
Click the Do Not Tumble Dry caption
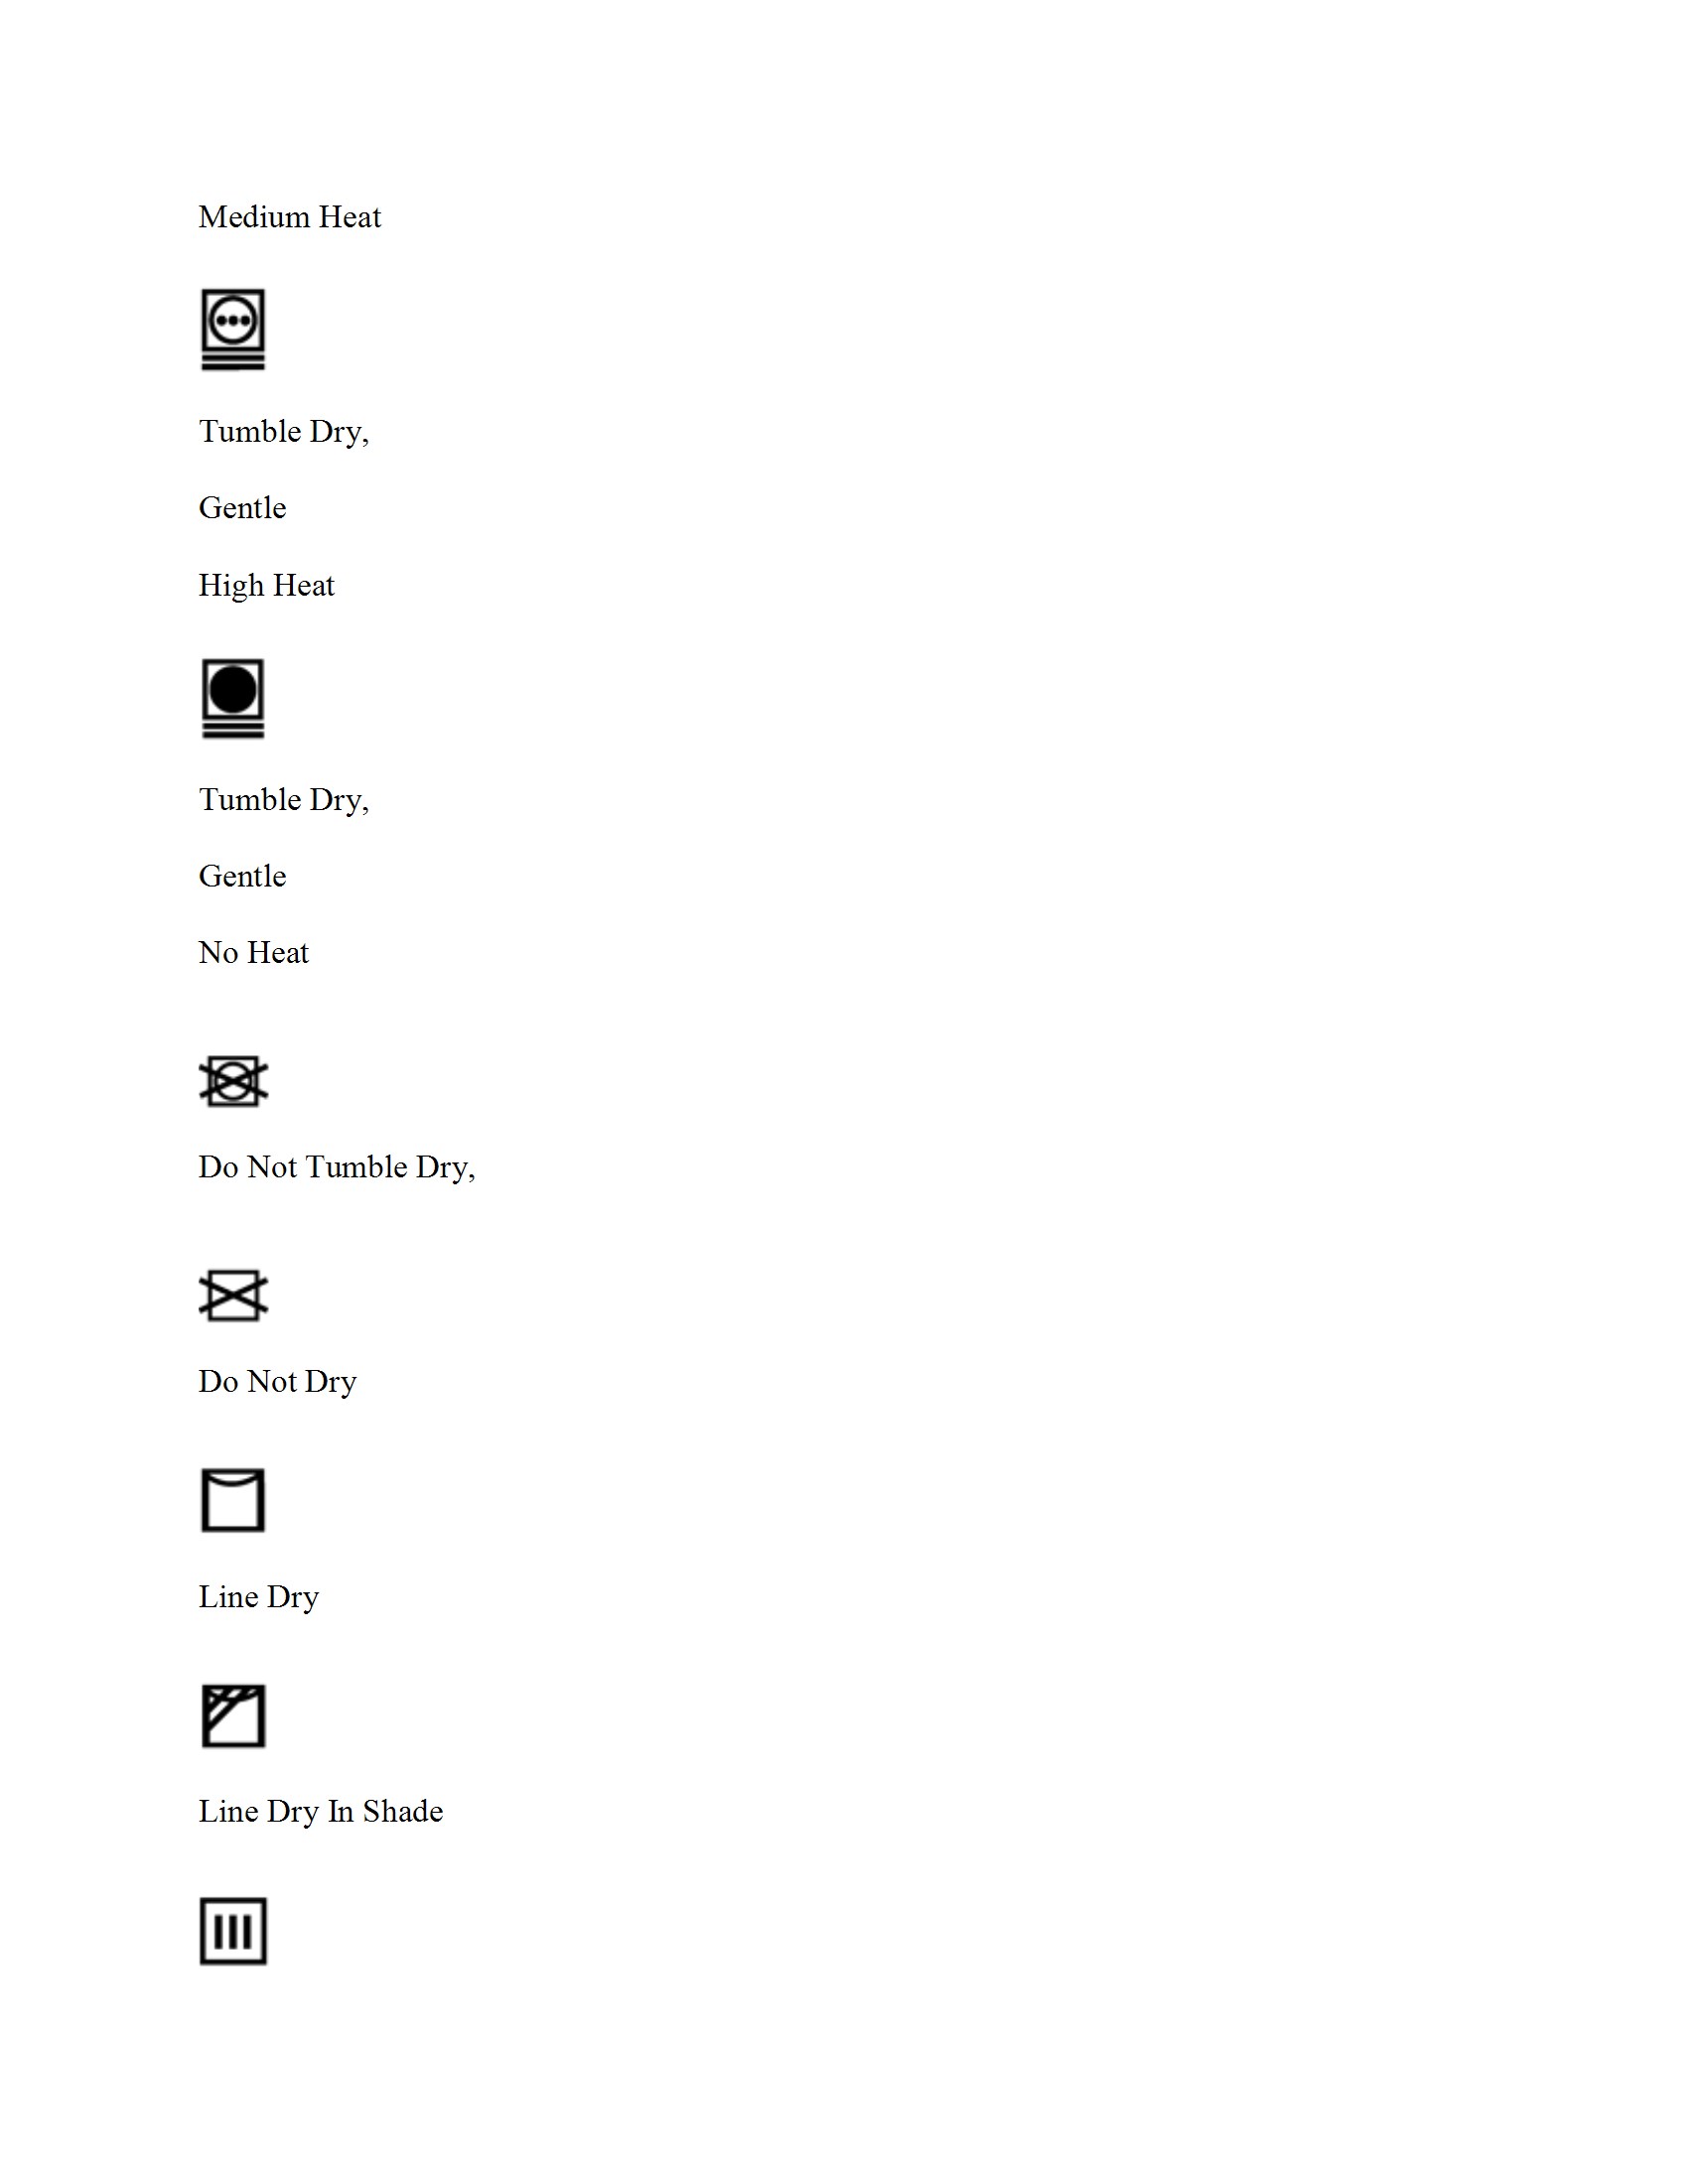pyautogui.click(x=337, y=1168)
